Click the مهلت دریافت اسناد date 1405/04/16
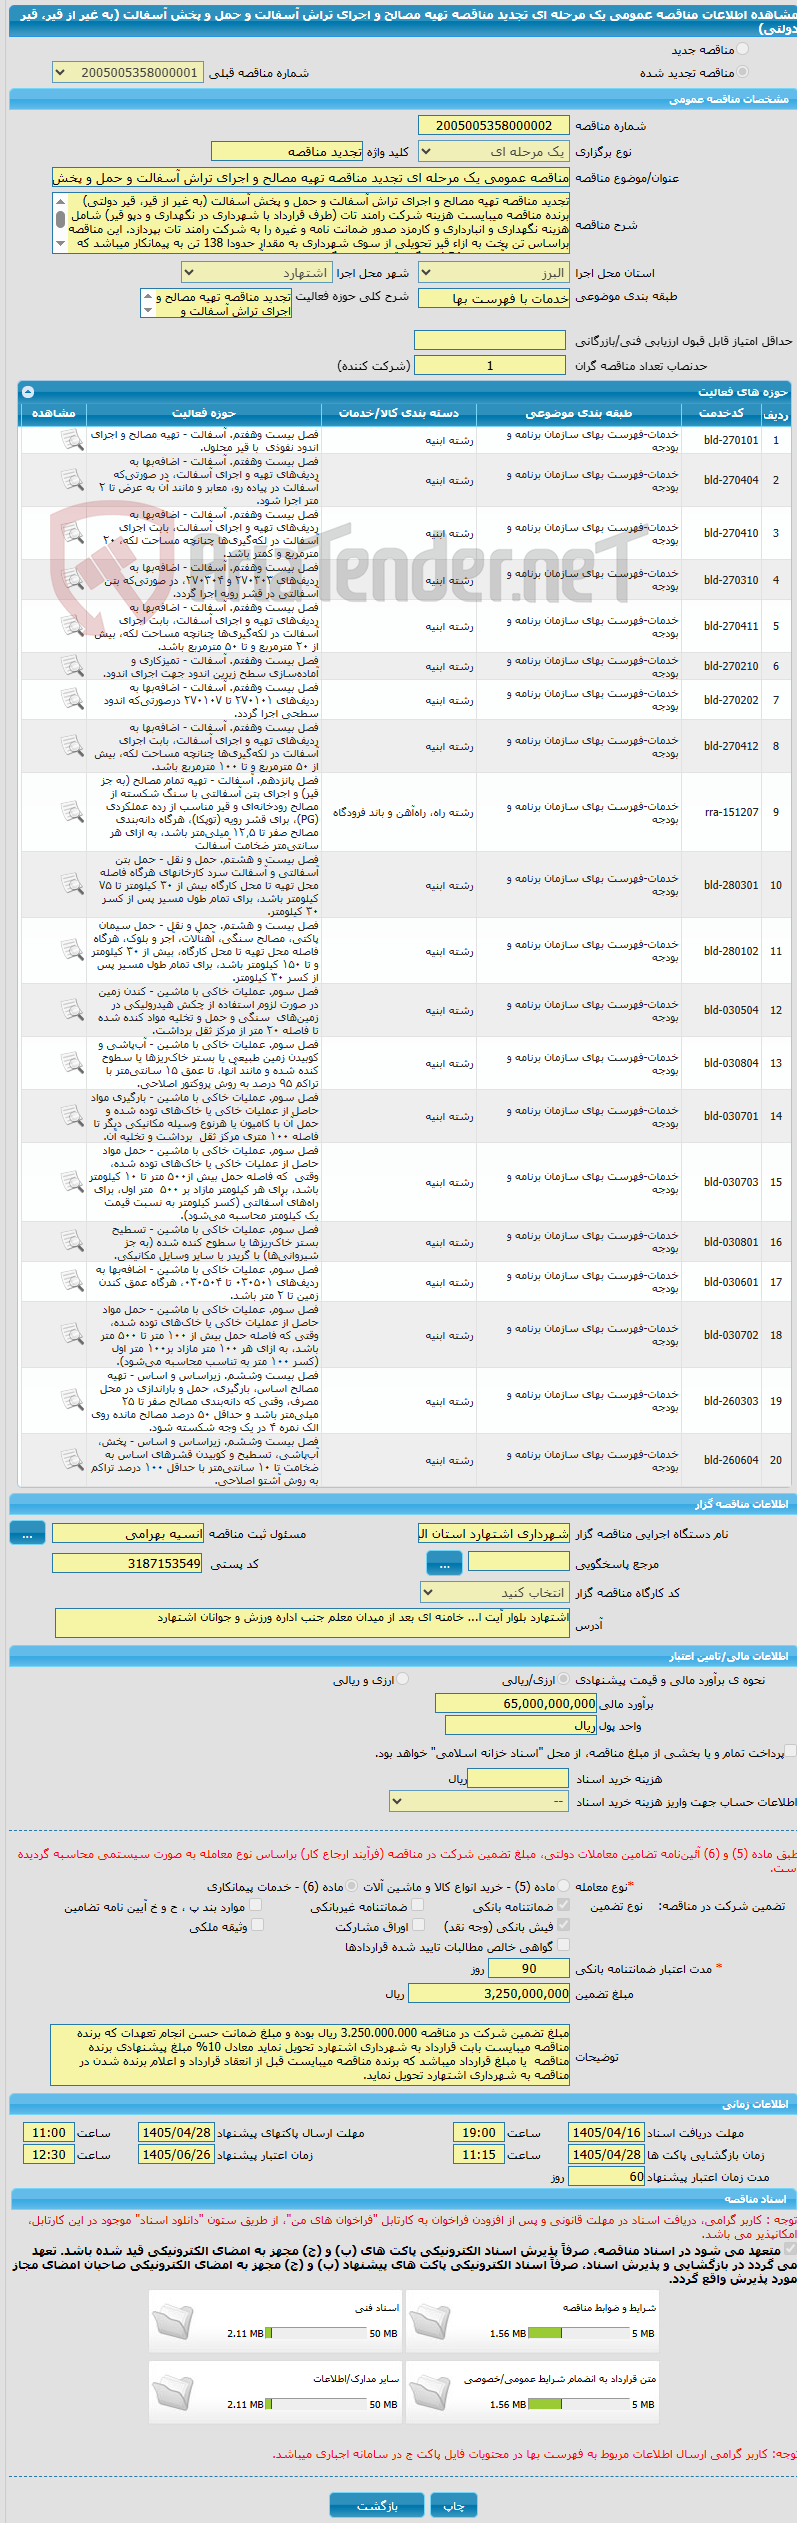This screenshot has height=2523, width=797. coord(607,2133)
